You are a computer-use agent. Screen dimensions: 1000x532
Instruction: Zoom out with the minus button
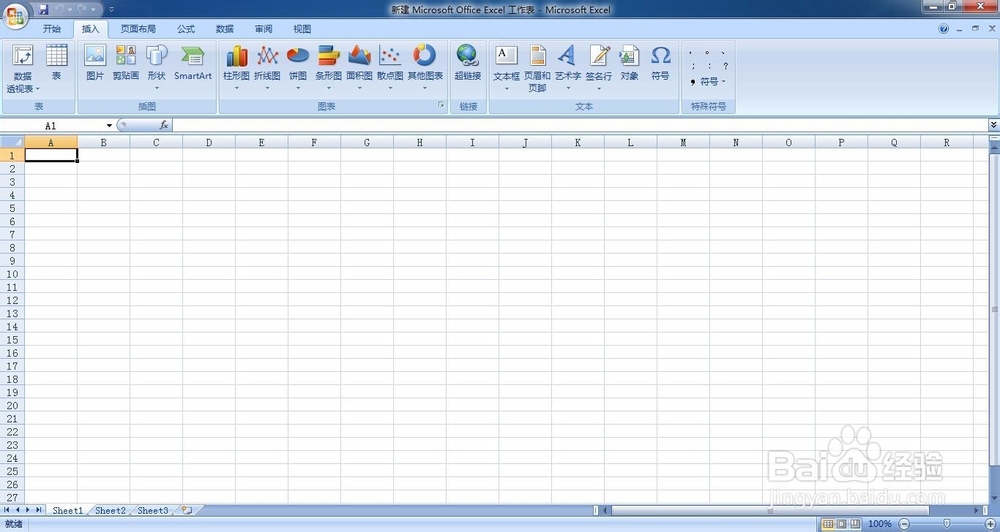904,524
